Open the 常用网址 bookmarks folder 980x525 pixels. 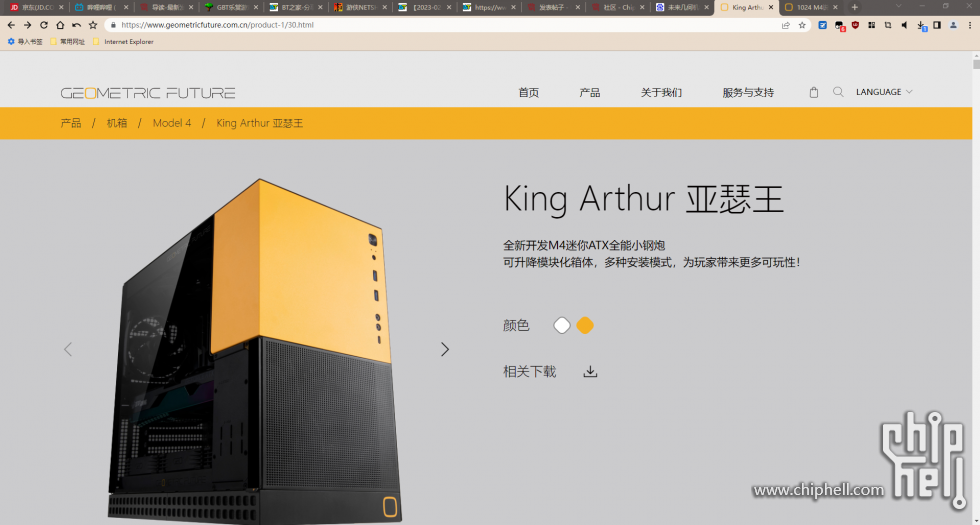[x=68, y=42]
